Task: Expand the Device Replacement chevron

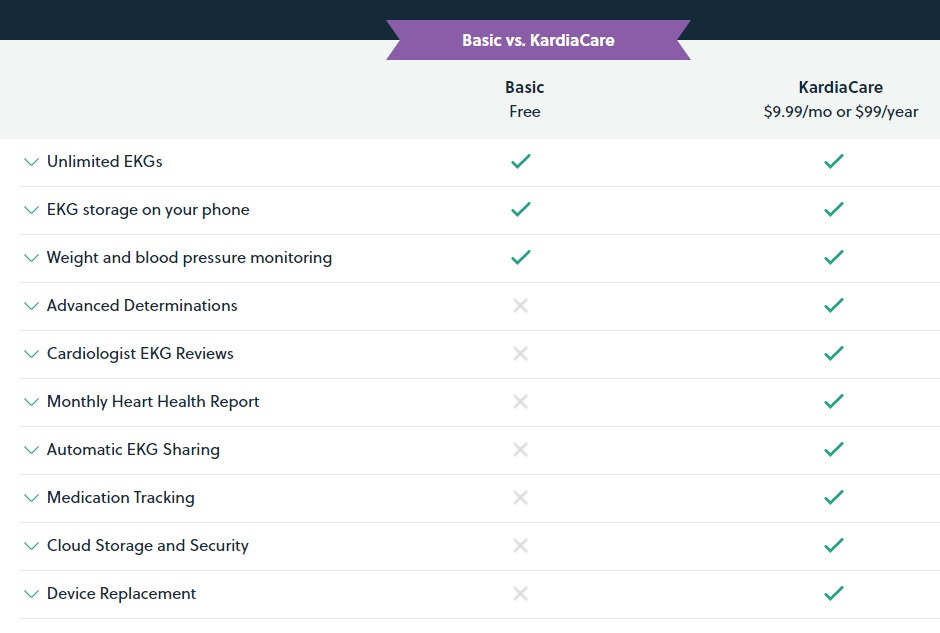Action: tap(32, 593)
